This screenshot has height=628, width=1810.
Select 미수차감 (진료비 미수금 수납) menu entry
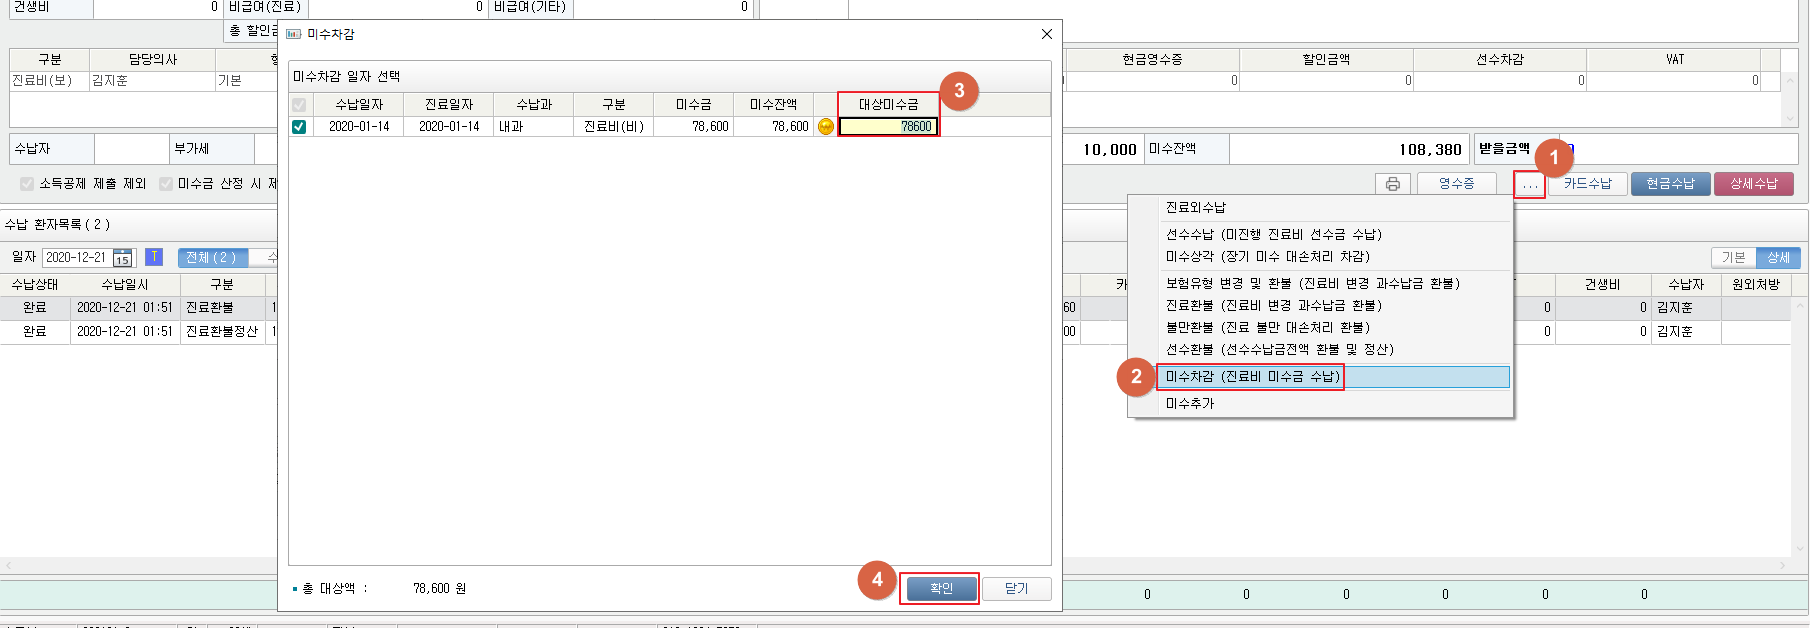(x=1252, y=377)
